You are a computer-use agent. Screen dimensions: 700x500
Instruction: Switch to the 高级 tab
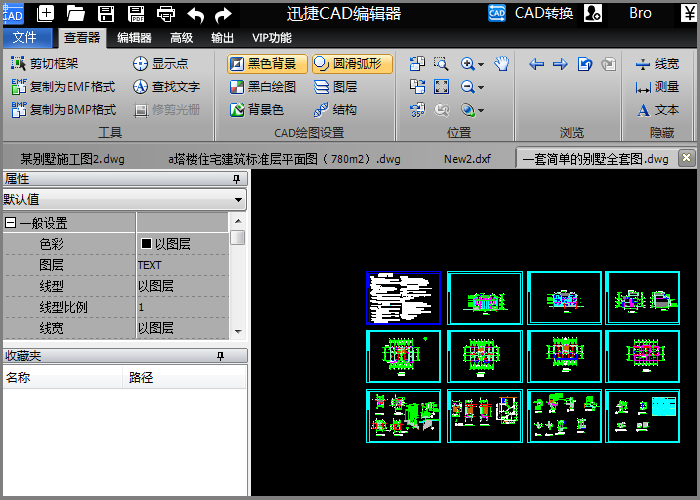pos(181,38)
